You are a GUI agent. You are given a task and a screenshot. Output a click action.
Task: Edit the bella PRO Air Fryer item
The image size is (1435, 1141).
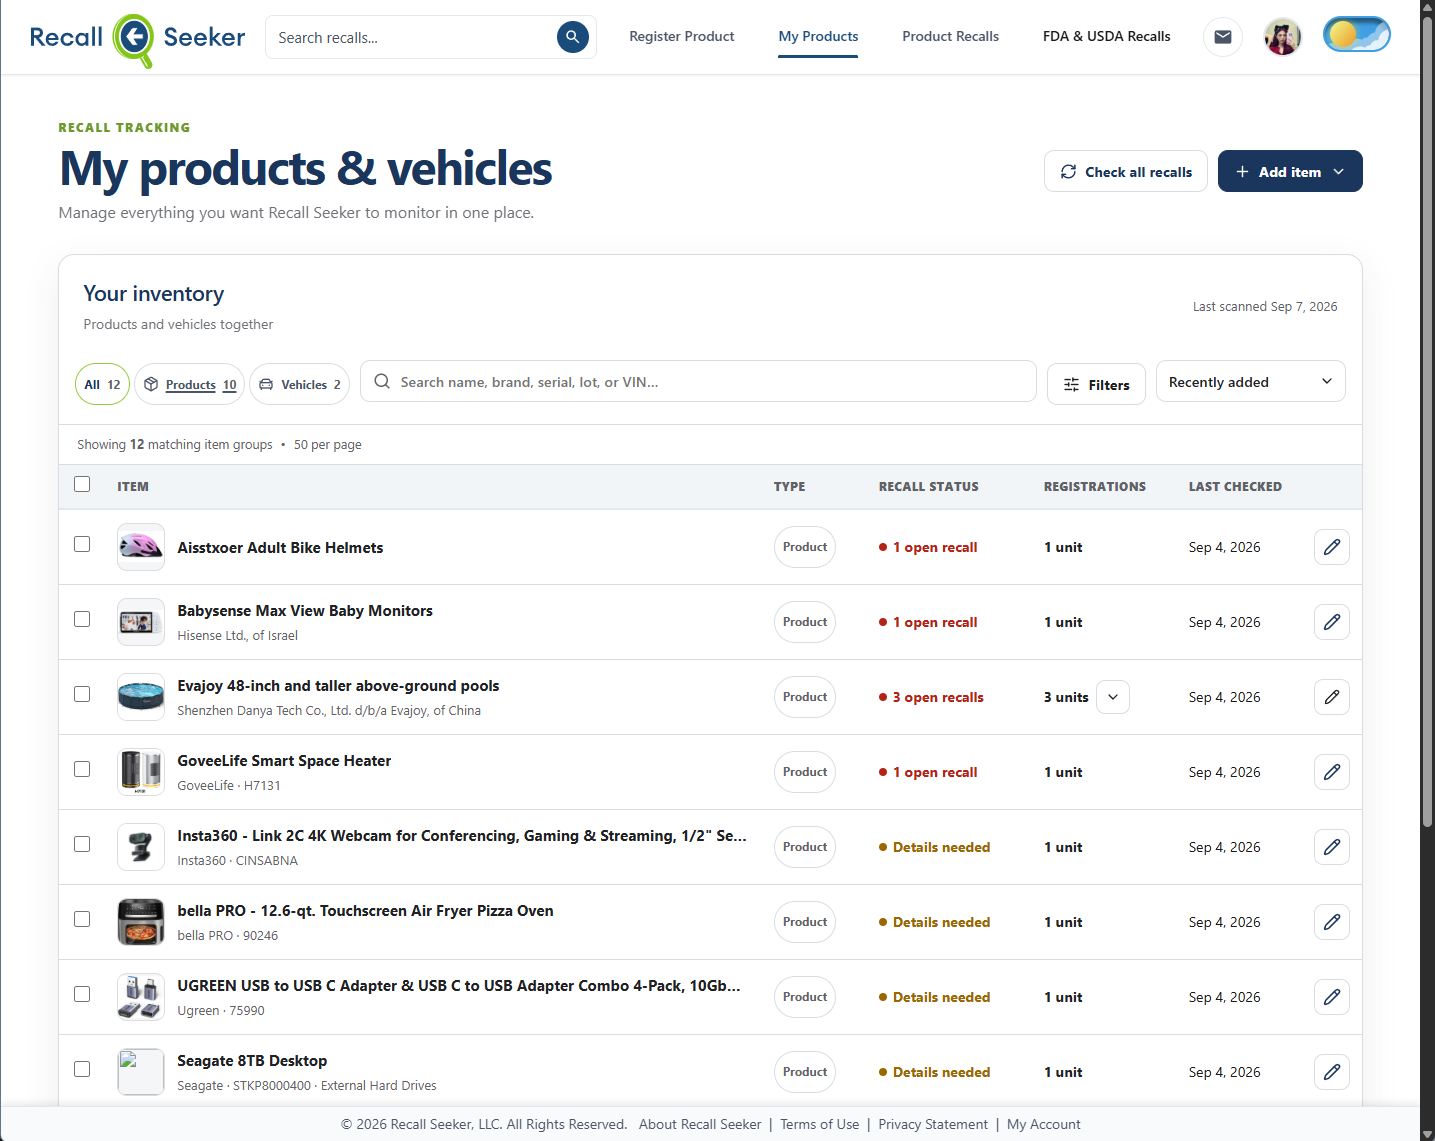pos(1331,922)
